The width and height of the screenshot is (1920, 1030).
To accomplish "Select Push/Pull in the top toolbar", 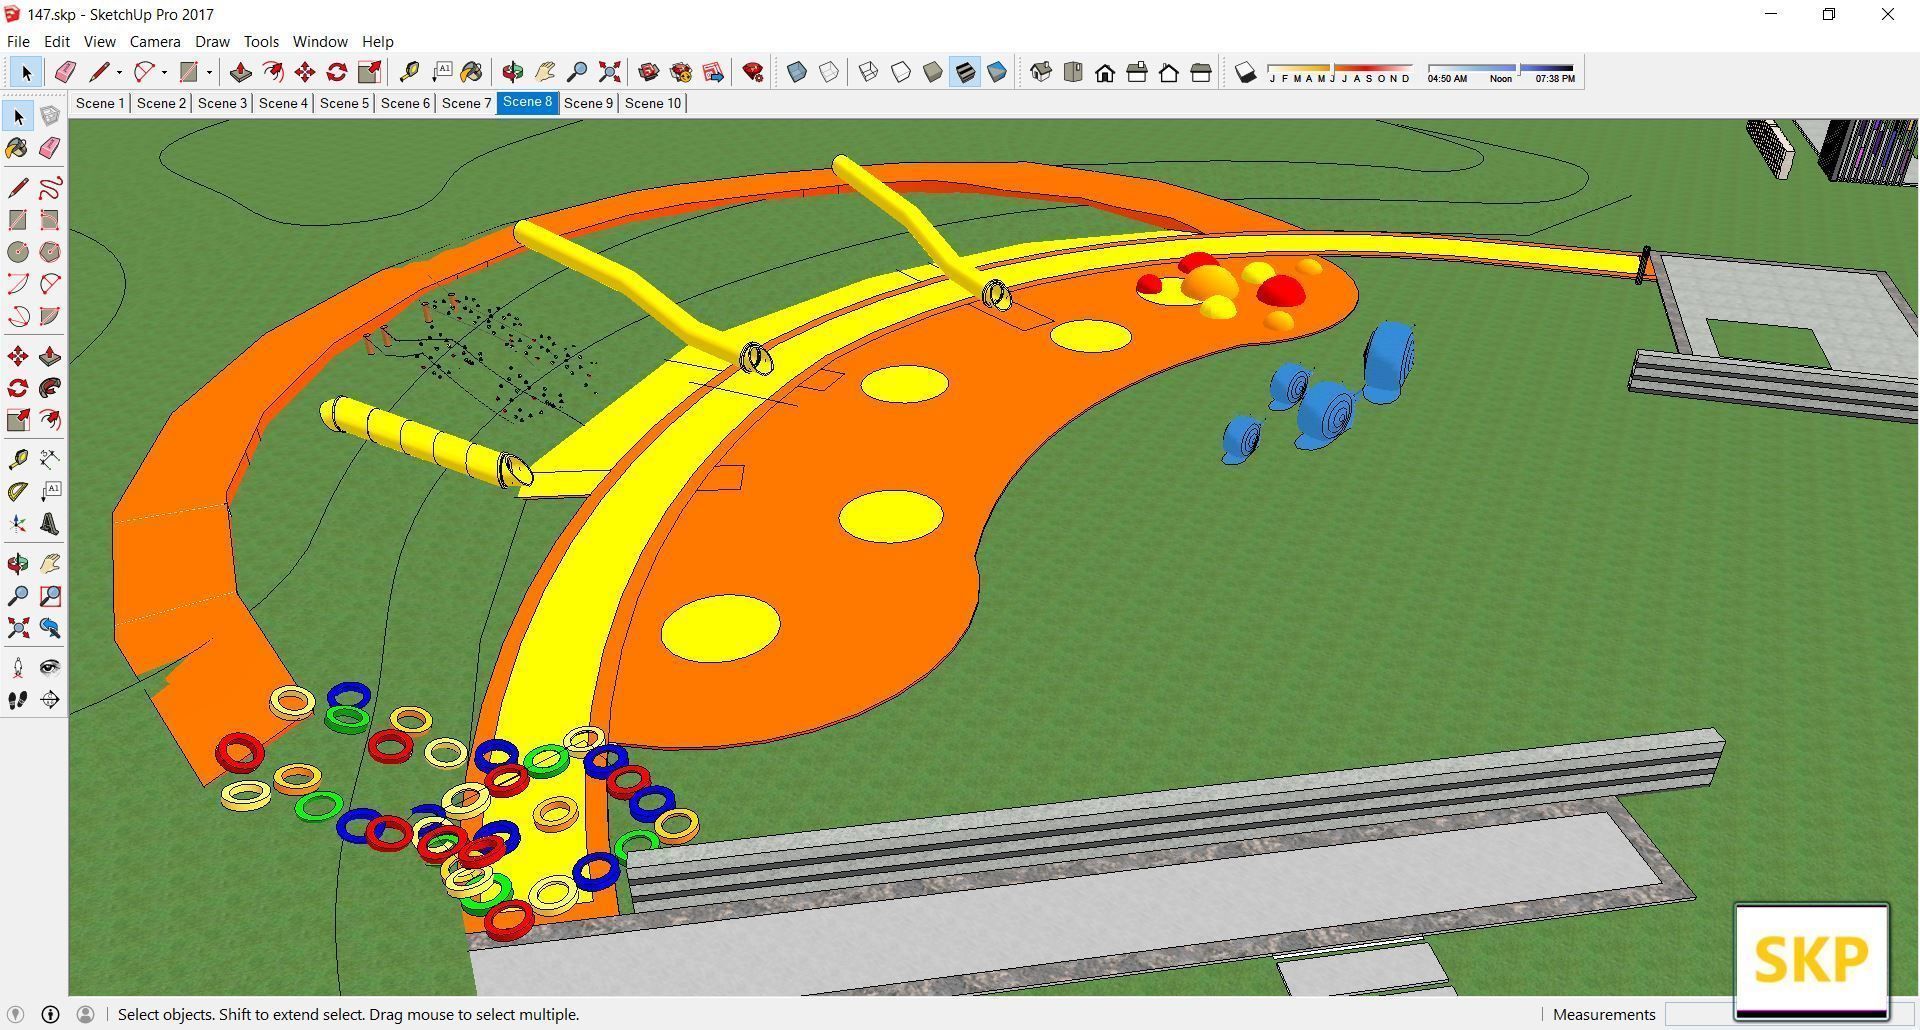I will tap(241, 72).
